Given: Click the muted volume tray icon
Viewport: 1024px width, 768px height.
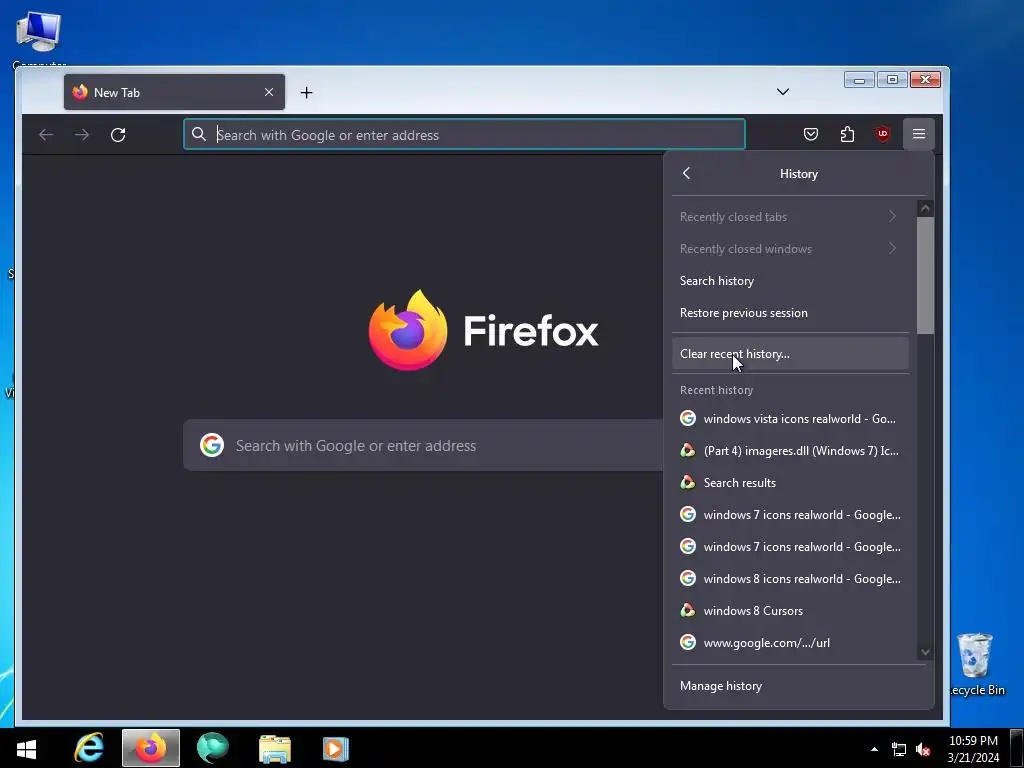Looking at the screenshot, I should 923,749.
